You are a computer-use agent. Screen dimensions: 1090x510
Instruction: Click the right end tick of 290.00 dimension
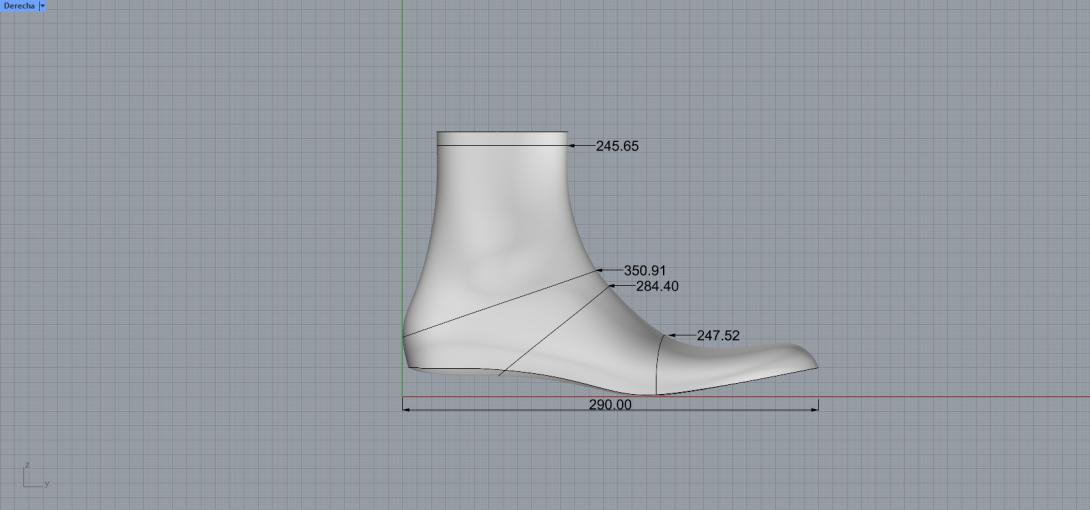click(x=818, y=405)
